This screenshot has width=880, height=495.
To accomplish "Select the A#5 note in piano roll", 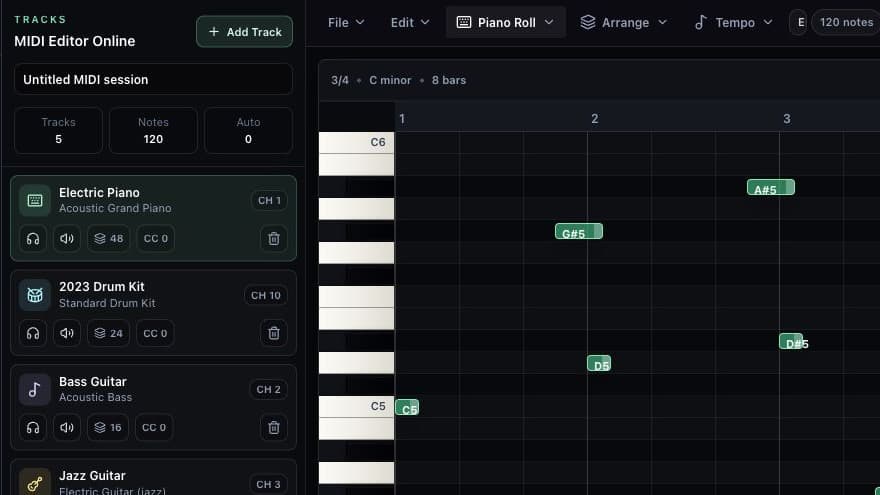I will click(x=771, y=187).
